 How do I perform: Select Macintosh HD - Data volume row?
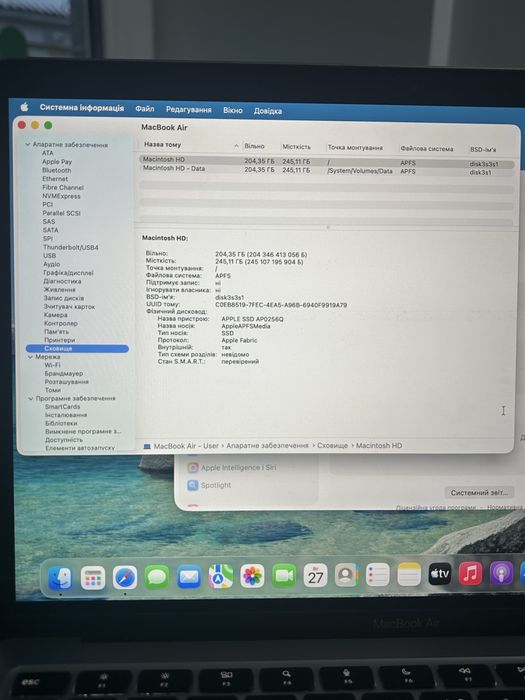[326, 170]
